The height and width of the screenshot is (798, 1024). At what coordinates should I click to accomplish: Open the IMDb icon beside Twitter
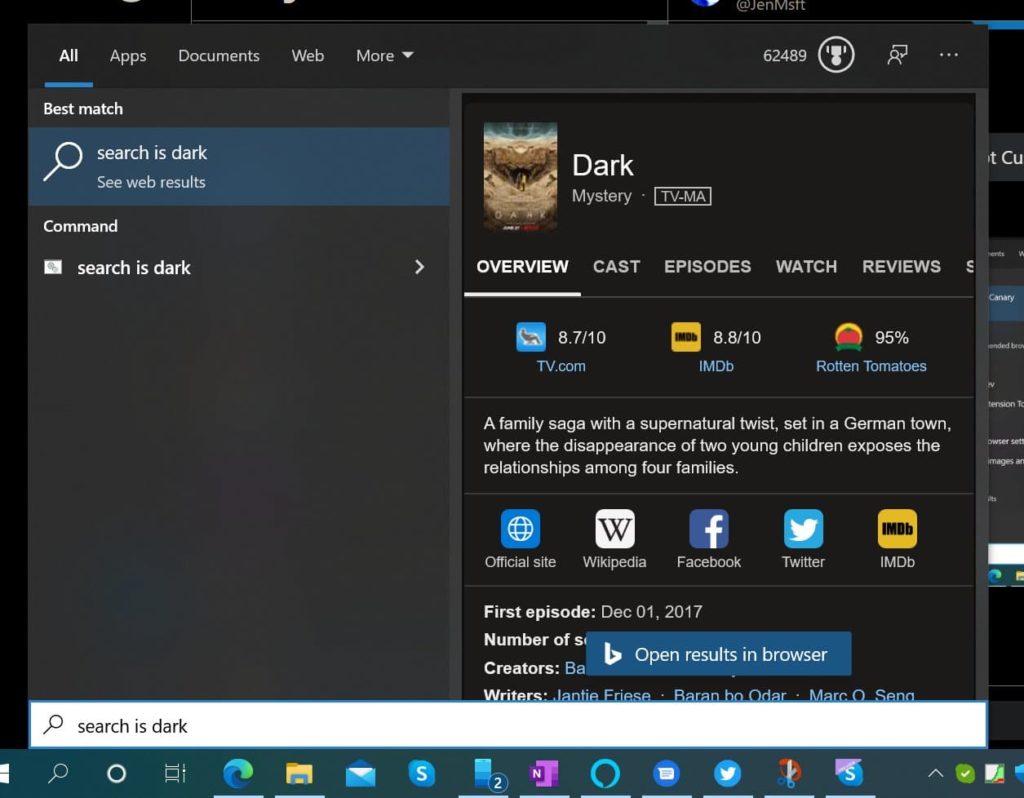(897, 528)
